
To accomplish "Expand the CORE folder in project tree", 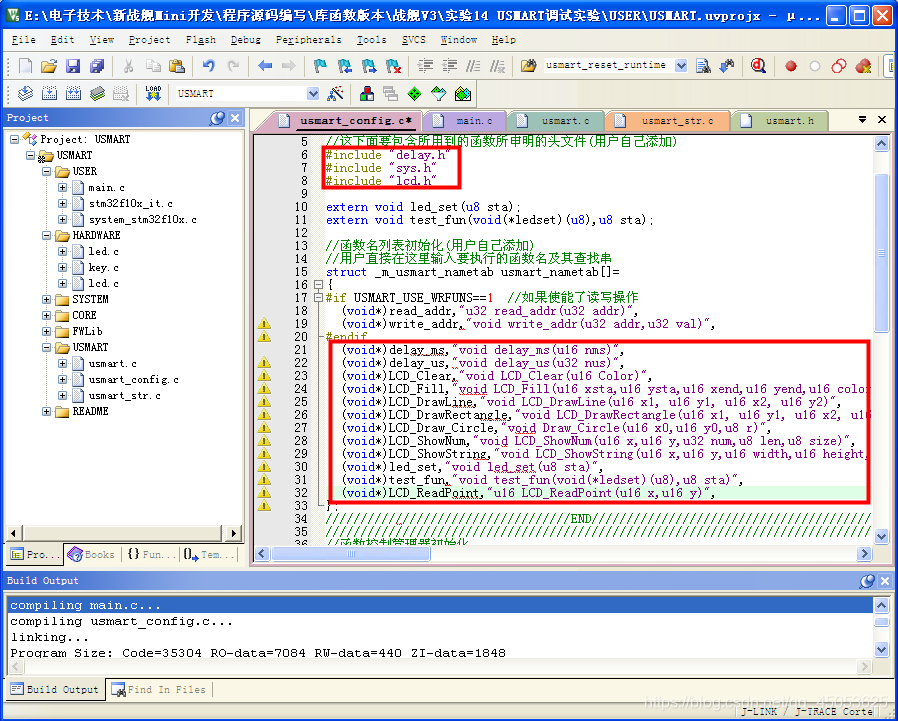I will 46,316.
